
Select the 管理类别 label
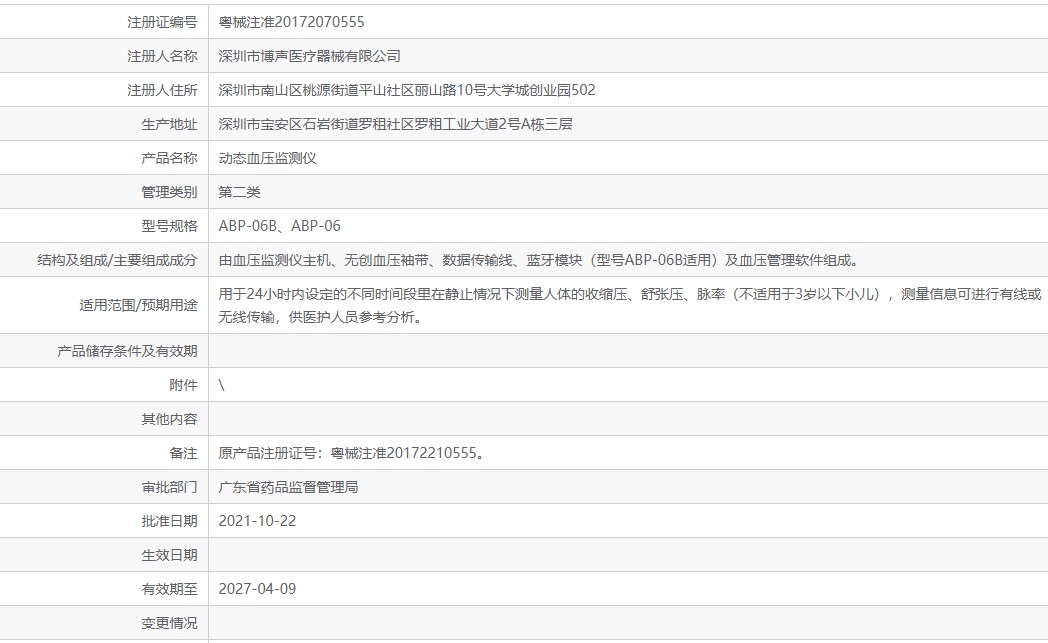pyautogui.click(x=169, y=192)
